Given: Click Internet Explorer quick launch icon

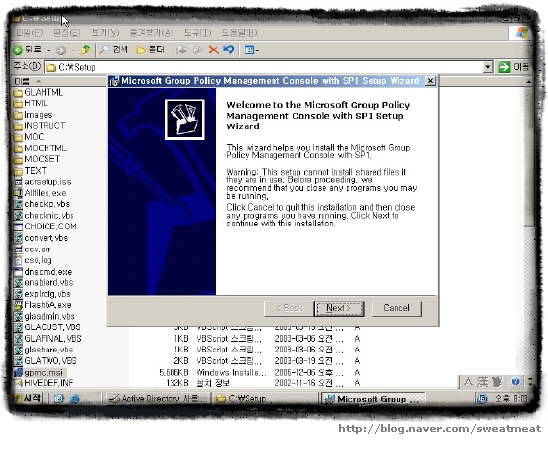Looking at the screenshot, I should tap(74, 399).
